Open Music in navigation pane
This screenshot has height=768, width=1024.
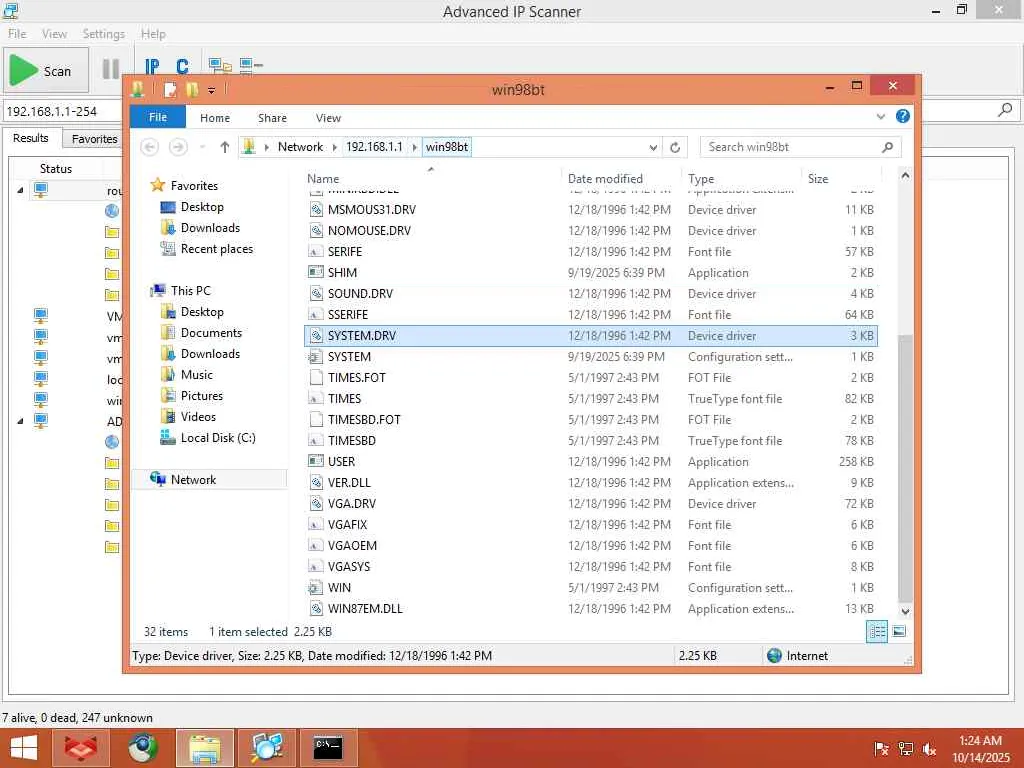click(x=197, y=375)
